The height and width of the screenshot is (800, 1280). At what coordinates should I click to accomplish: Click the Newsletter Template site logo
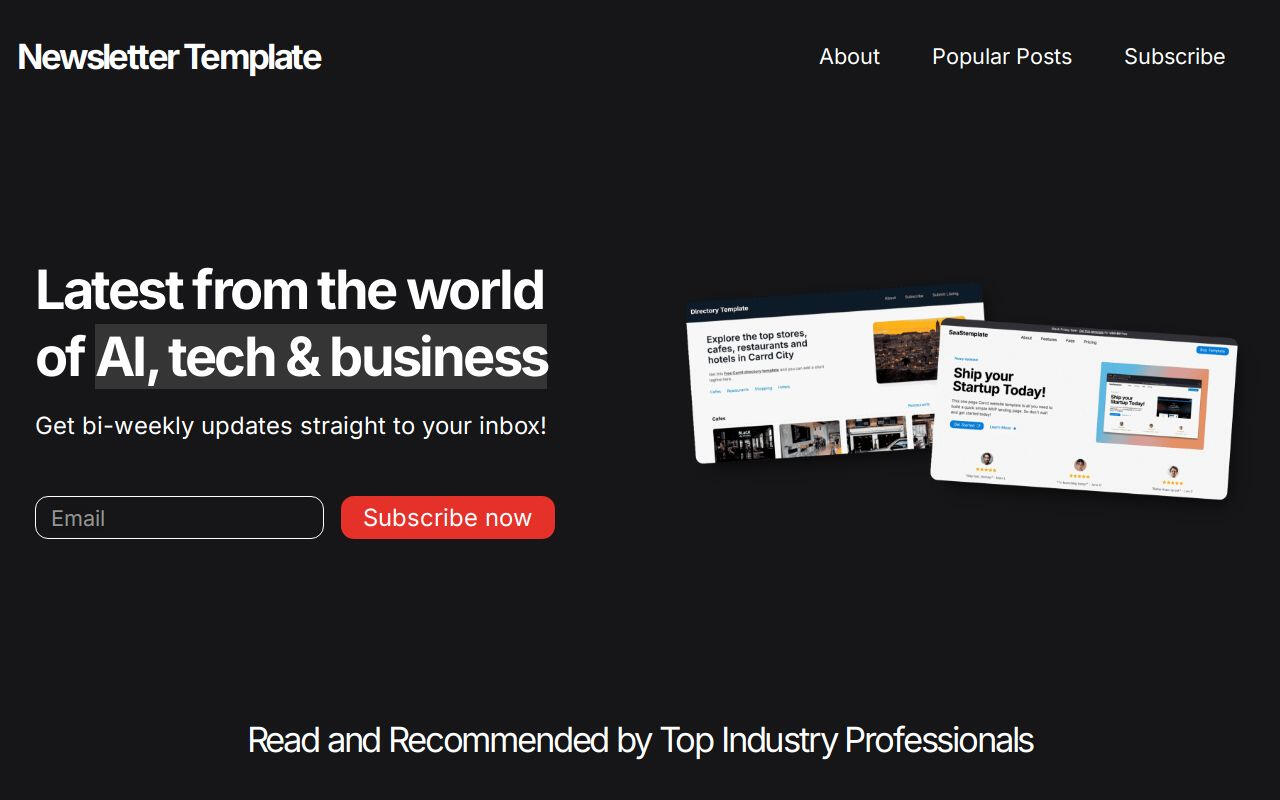[169, 57]
